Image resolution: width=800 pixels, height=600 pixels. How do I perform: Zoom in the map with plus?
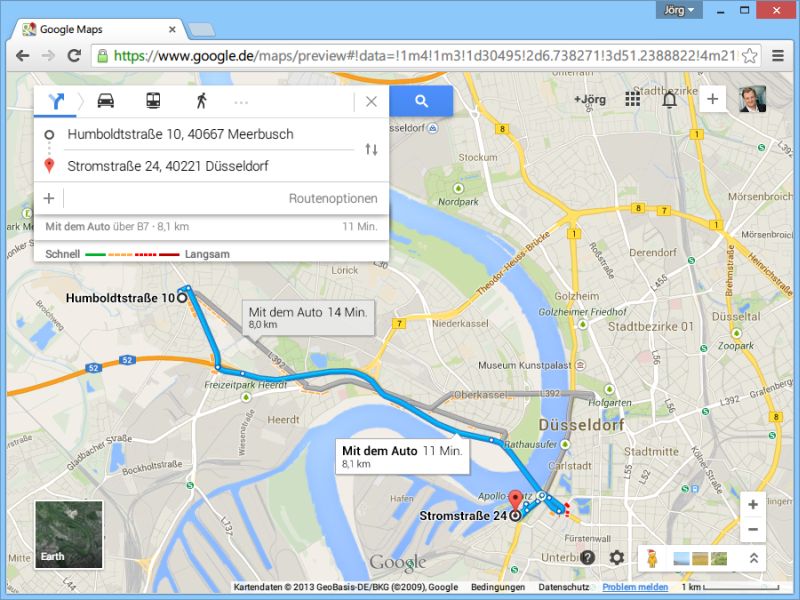753,505
